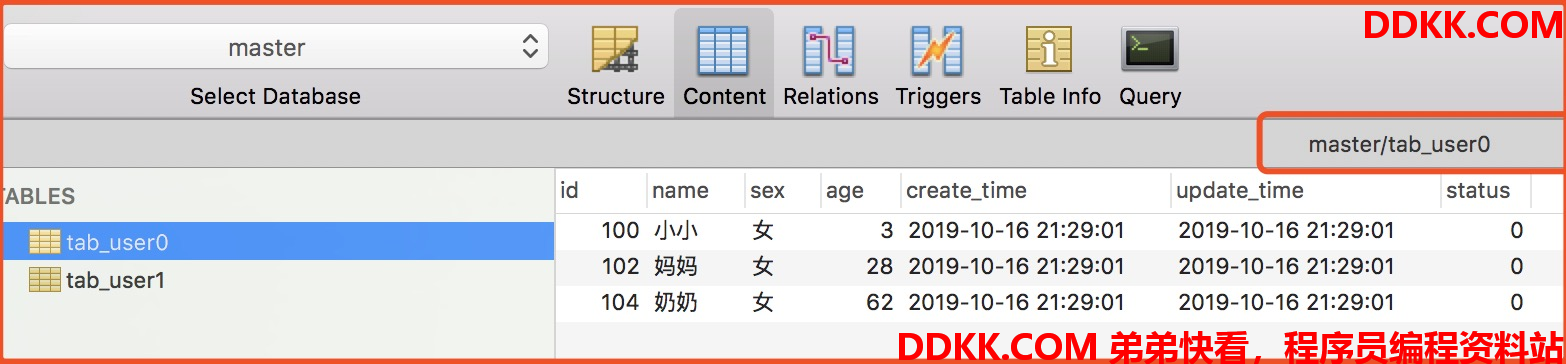Sort by the id column header
Image resolution: width=1566 pixels, height=364 pixels.
(601, 190)
